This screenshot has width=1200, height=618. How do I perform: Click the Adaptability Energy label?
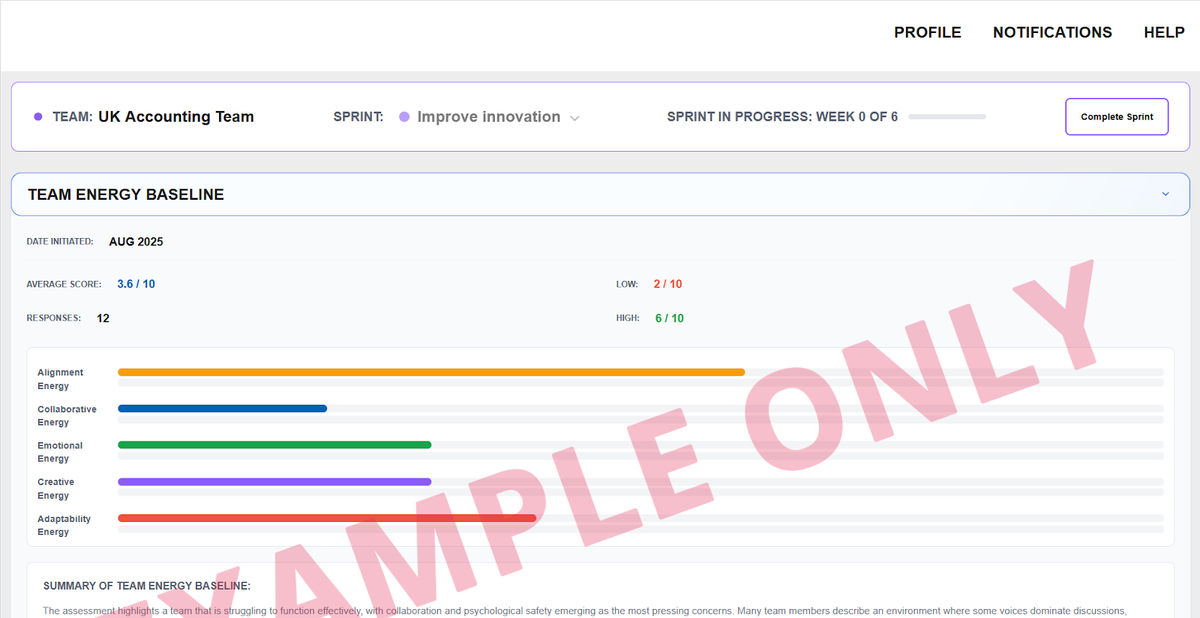[x=64, y=525]
